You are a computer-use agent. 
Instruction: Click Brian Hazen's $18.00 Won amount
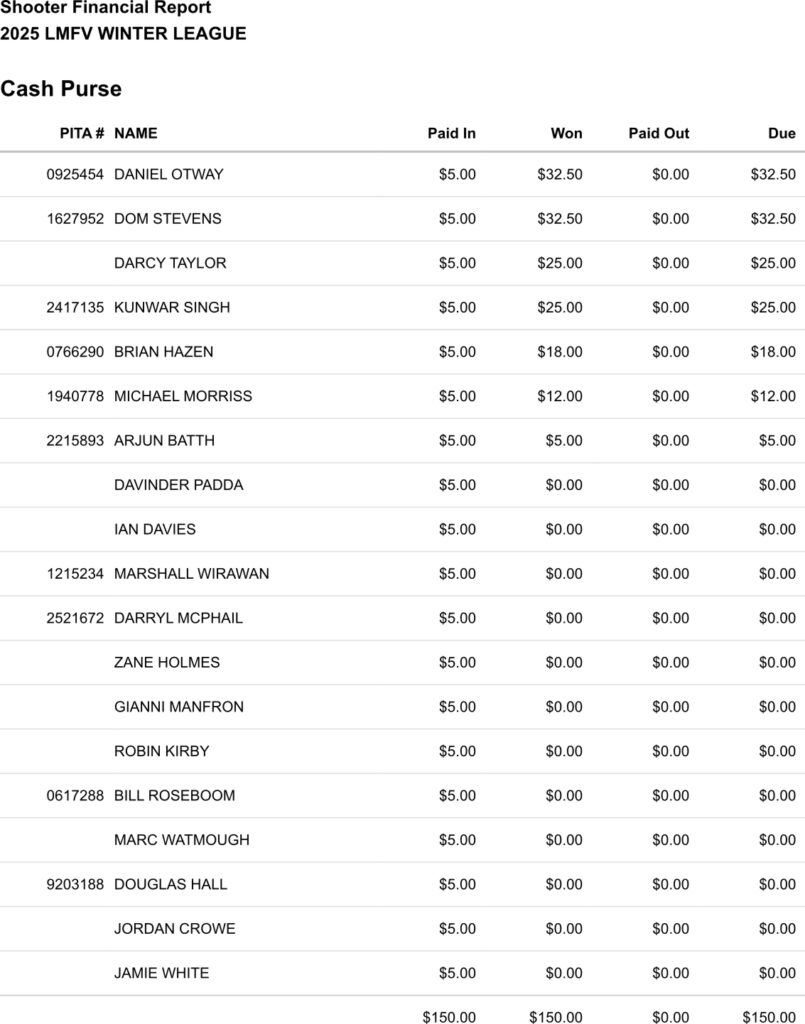(560, 352)
